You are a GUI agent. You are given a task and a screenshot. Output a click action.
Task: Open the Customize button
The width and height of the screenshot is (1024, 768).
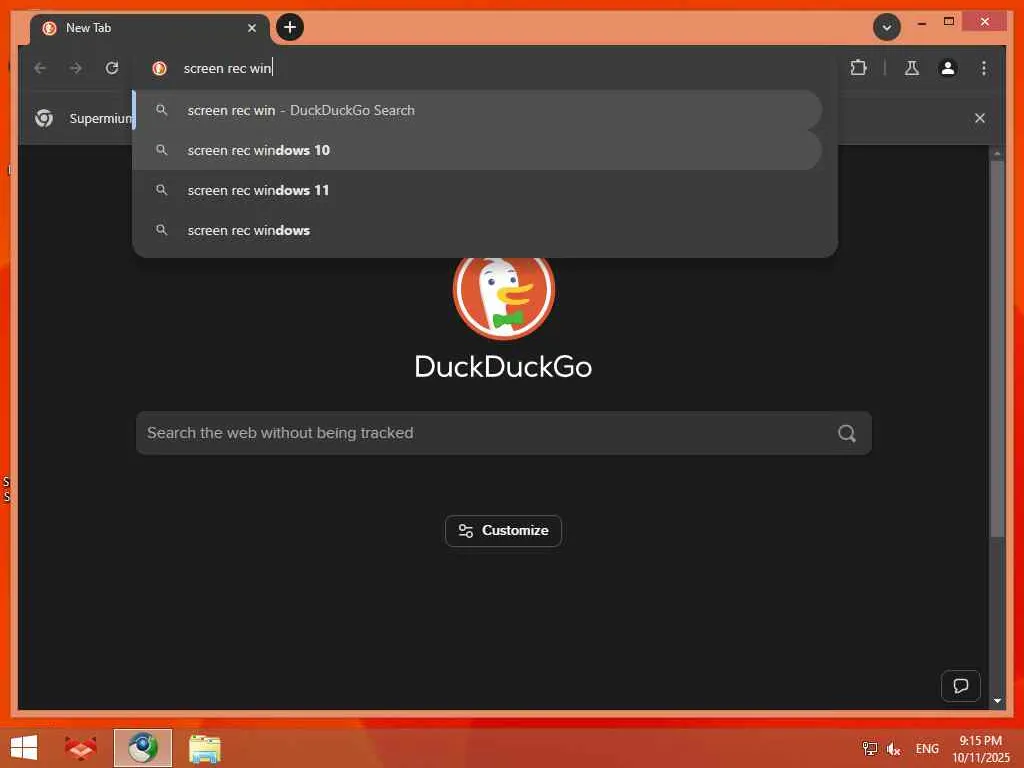(x=504, y=531)
